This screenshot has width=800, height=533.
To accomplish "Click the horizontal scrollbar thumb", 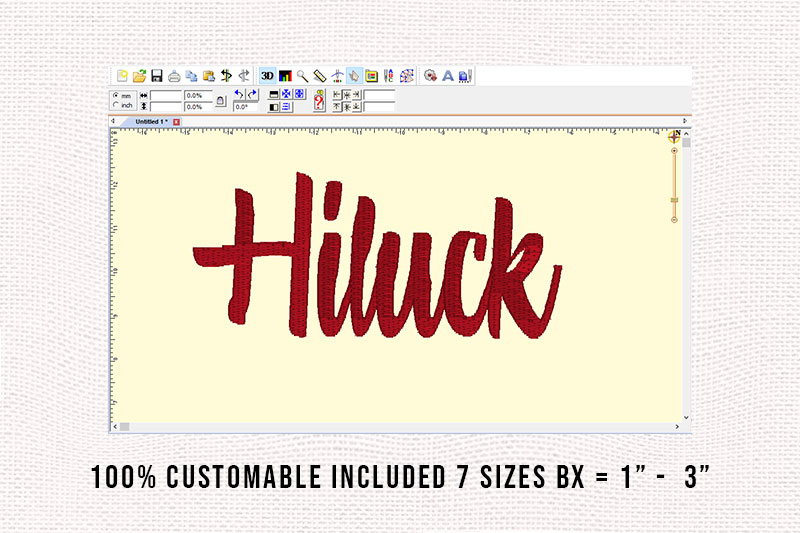I will pyautogui.click(x=124, y=426).
